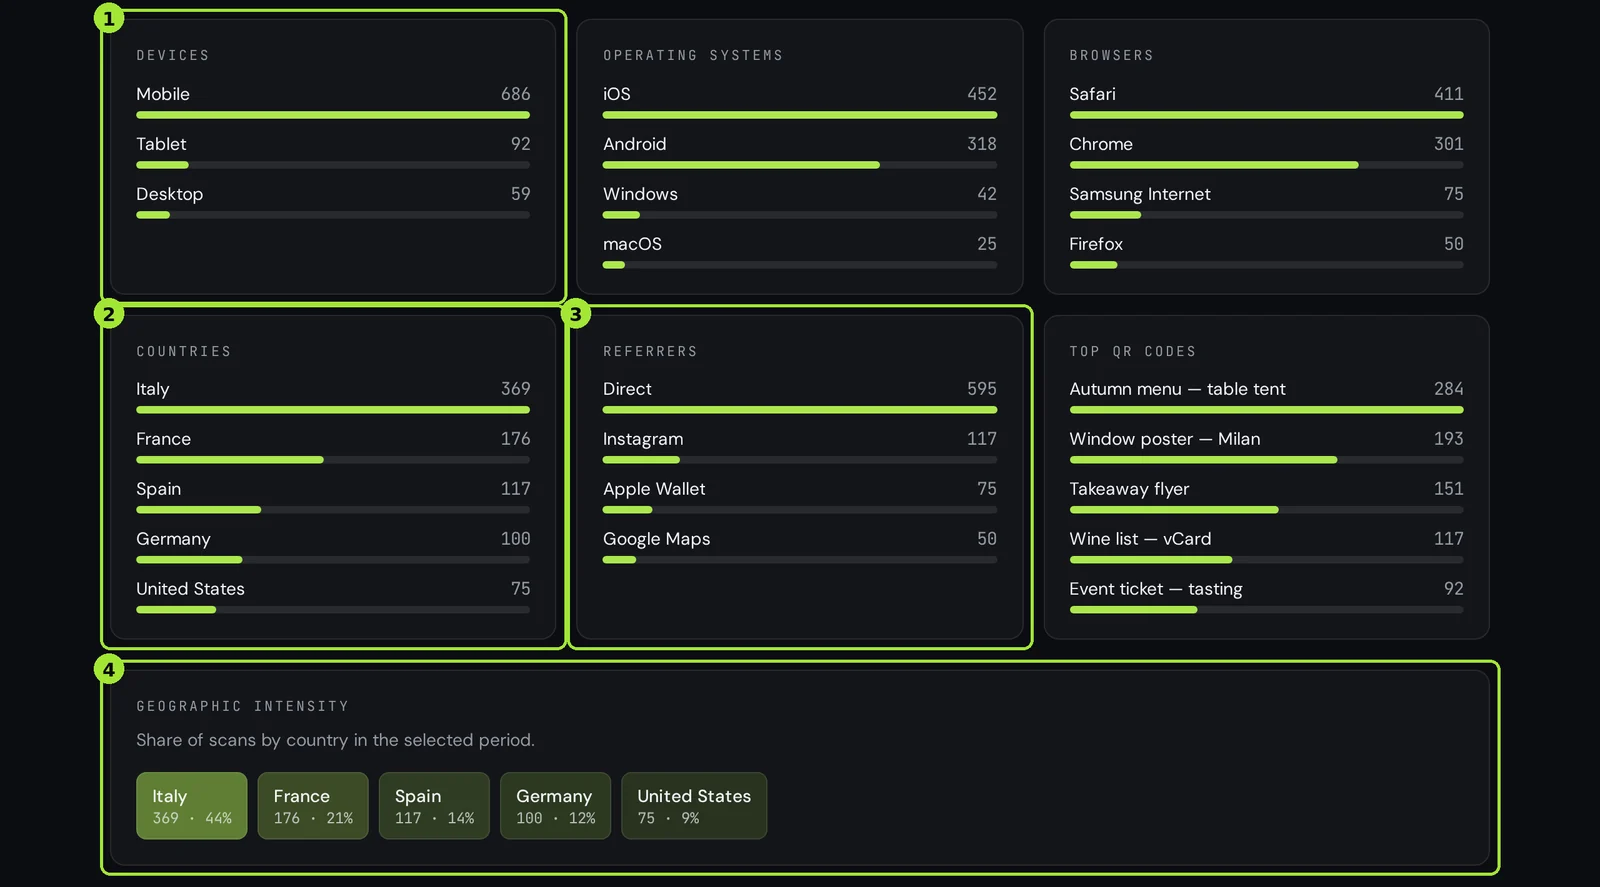Click United States in the Countries list

click(x=190, y=589)
